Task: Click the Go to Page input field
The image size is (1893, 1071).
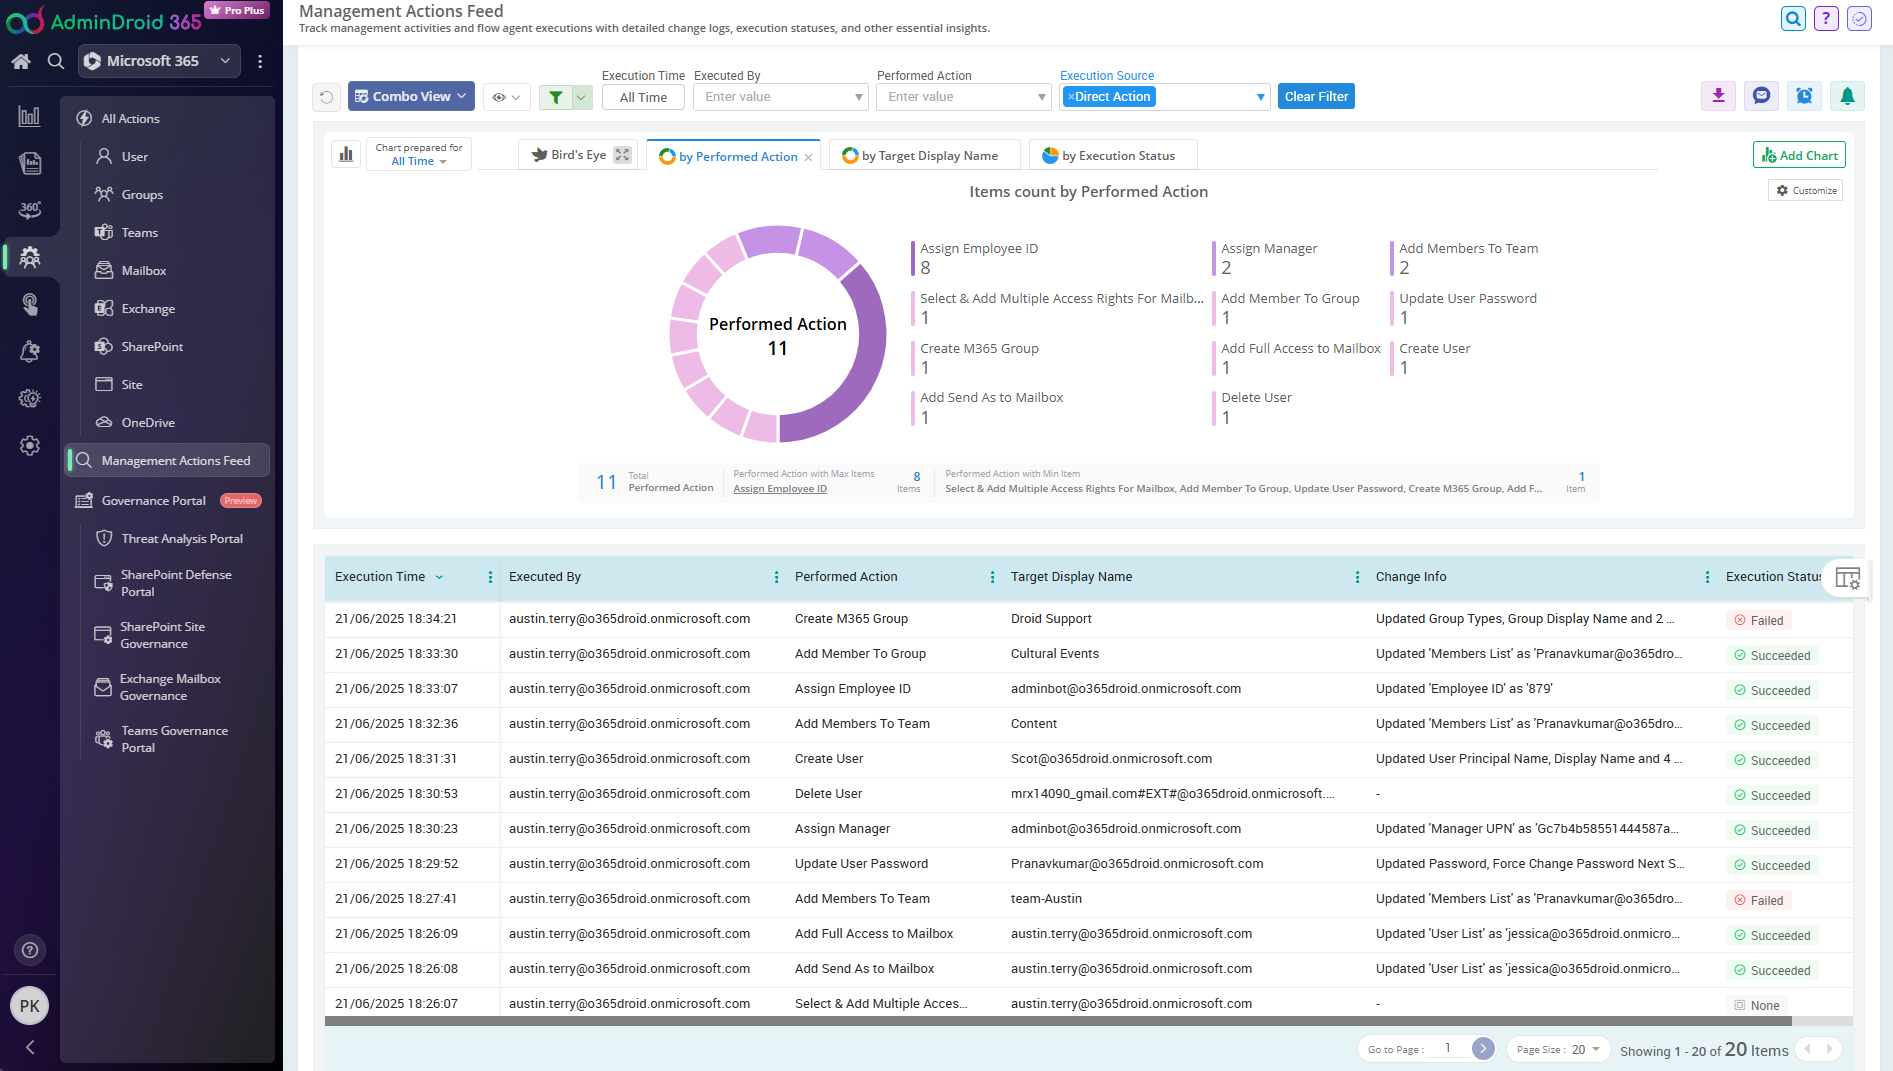Action: click(x=1447, y=1049)
